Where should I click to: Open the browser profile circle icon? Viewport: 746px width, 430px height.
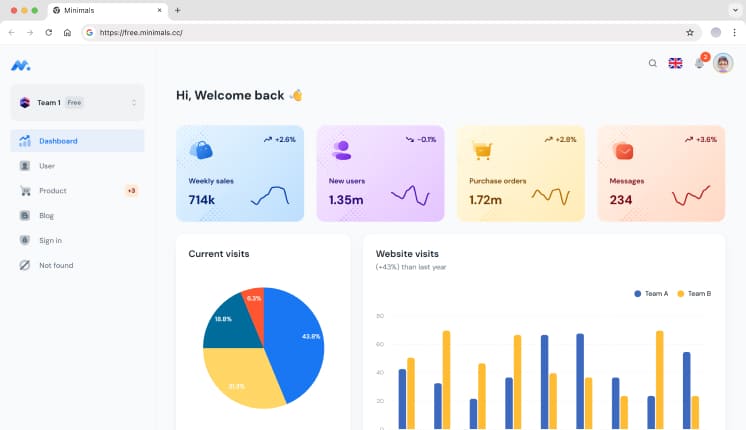point(716,32)
